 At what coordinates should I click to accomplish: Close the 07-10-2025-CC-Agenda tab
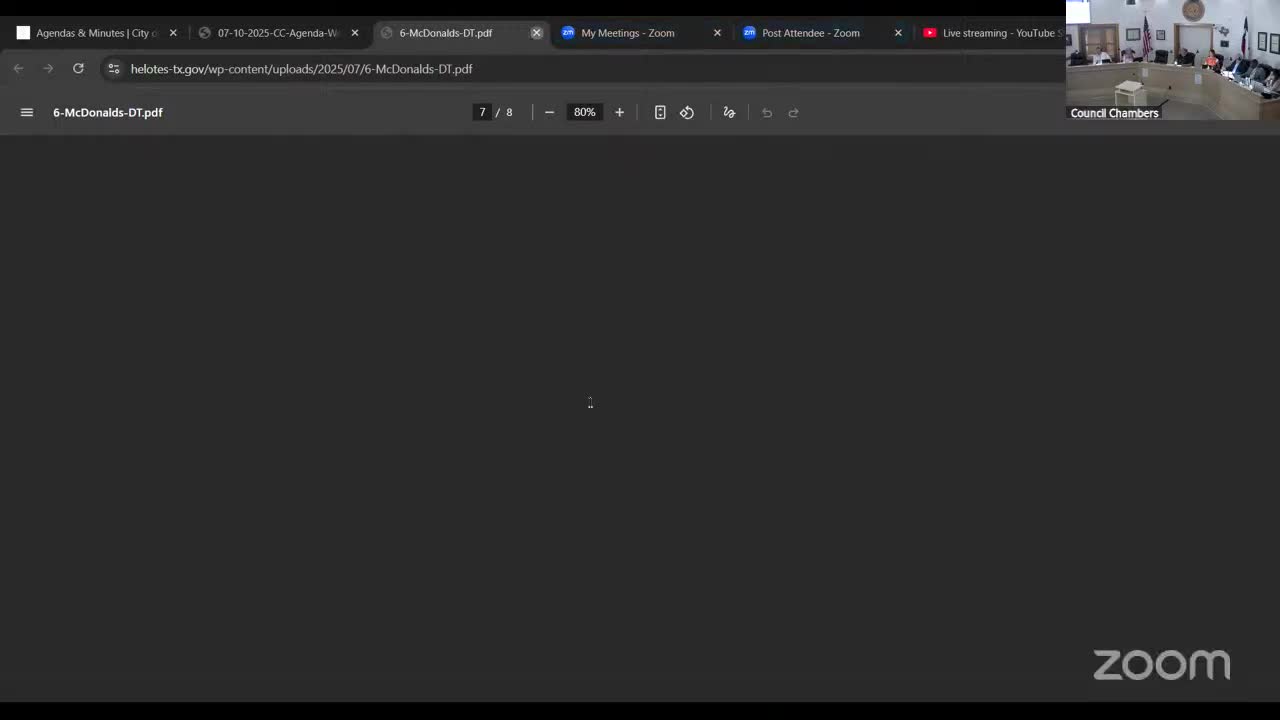pyautogui.click(x=355, y=33)
